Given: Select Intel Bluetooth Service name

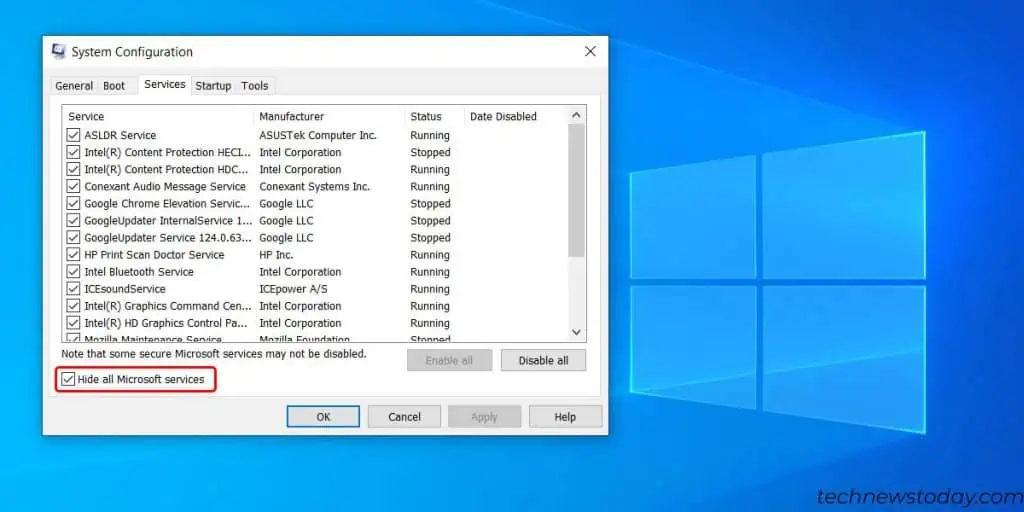Looking at the screenshot, I should coord(139,272).
